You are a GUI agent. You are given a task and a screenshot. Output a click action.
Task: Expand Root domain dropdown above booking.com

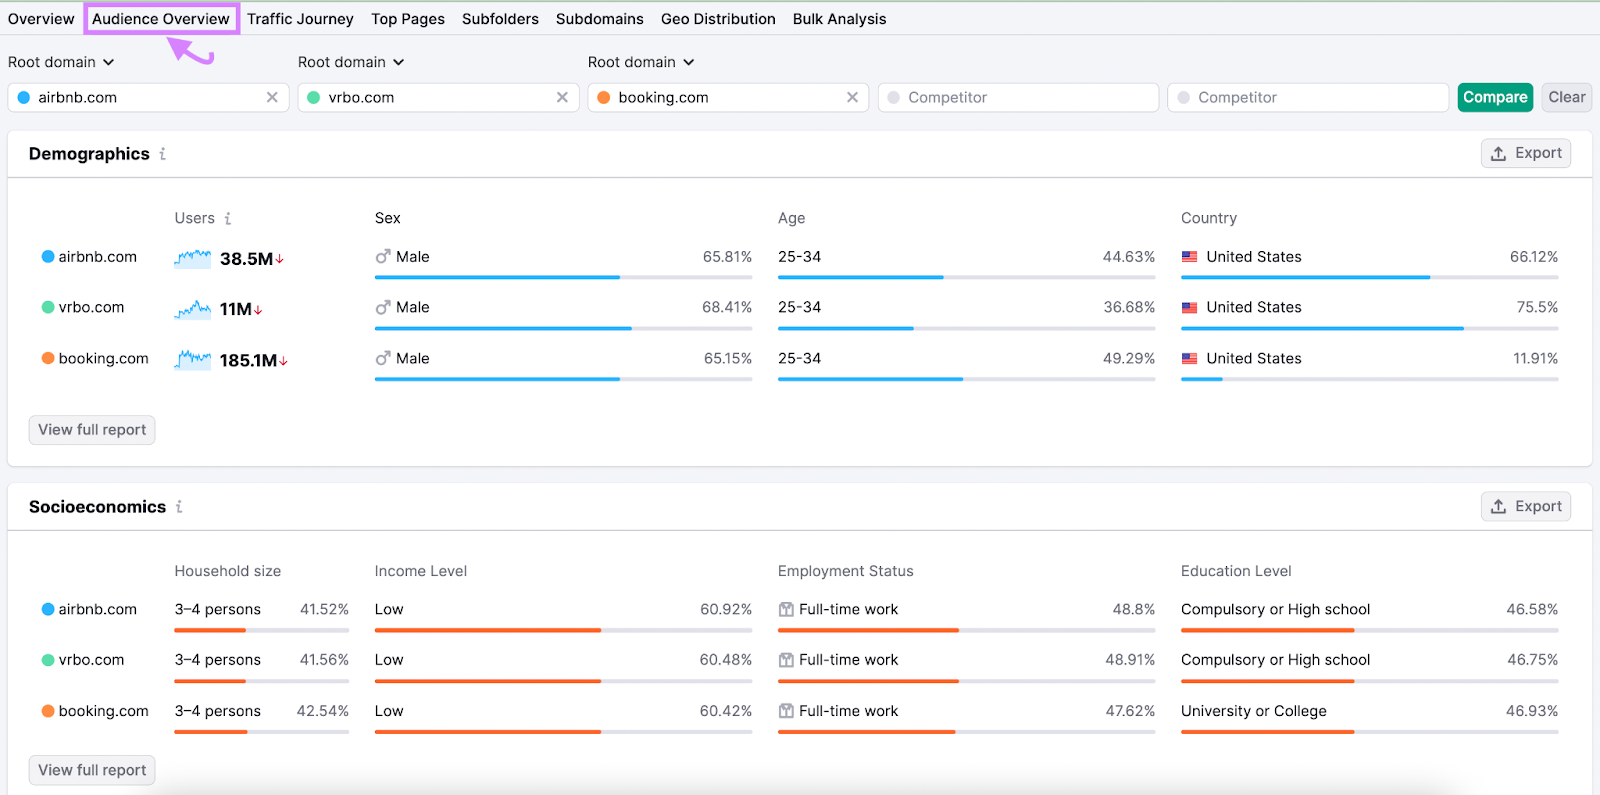[641, 62]
